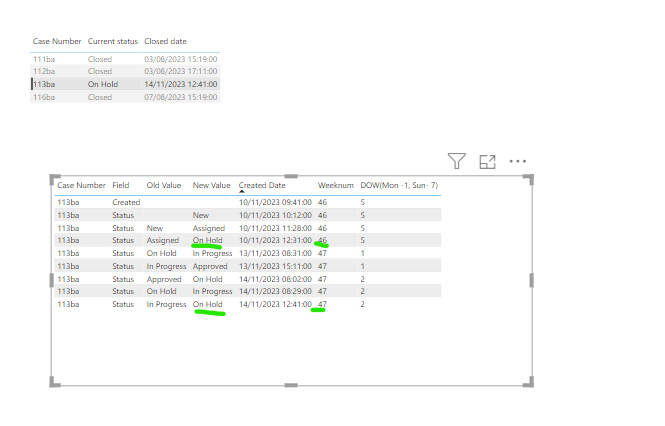This screenshot has width=665, height=426.
Task: Click the Weeknum column header
Action: pyautogui.click(x=335, y=185)
